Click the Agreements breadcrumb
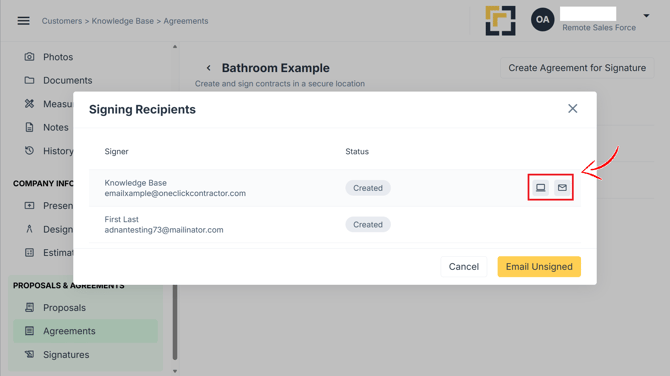This screenshot has width=670, height=376. (186, 21)
